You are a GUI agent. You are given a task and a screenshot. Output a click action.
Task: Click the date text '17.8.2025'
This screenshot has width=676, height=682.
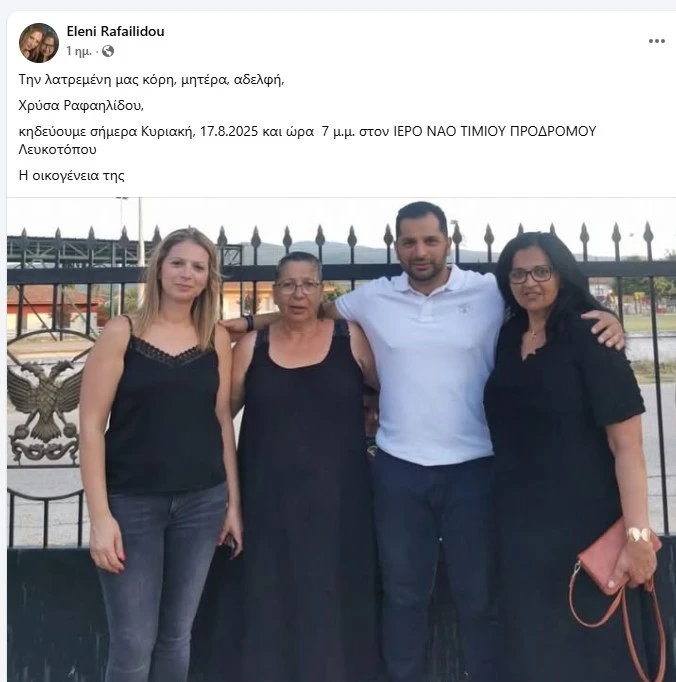pyautogui.click(x=229, y=131)
